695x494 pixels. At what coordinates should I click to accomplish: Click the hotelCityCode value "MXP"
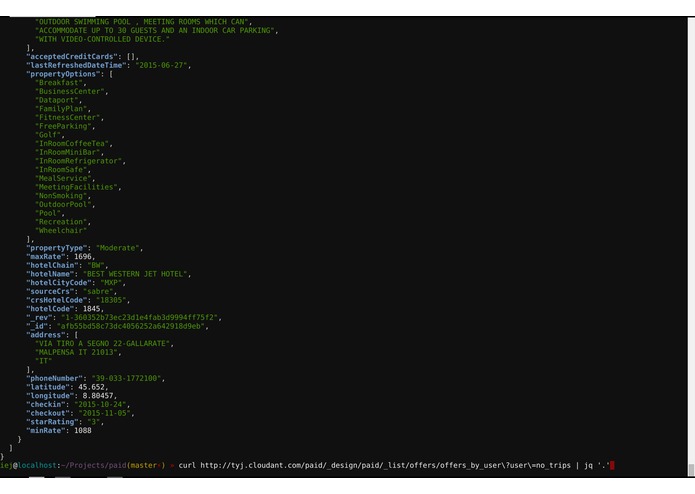pyautogui.click(x=111, y=283)
